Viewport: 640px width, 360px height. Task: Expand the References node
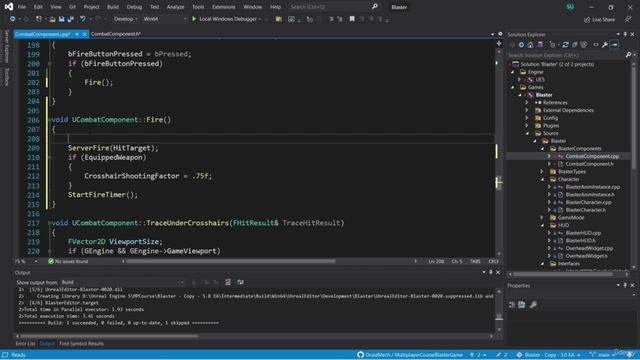tap(527, 102)
